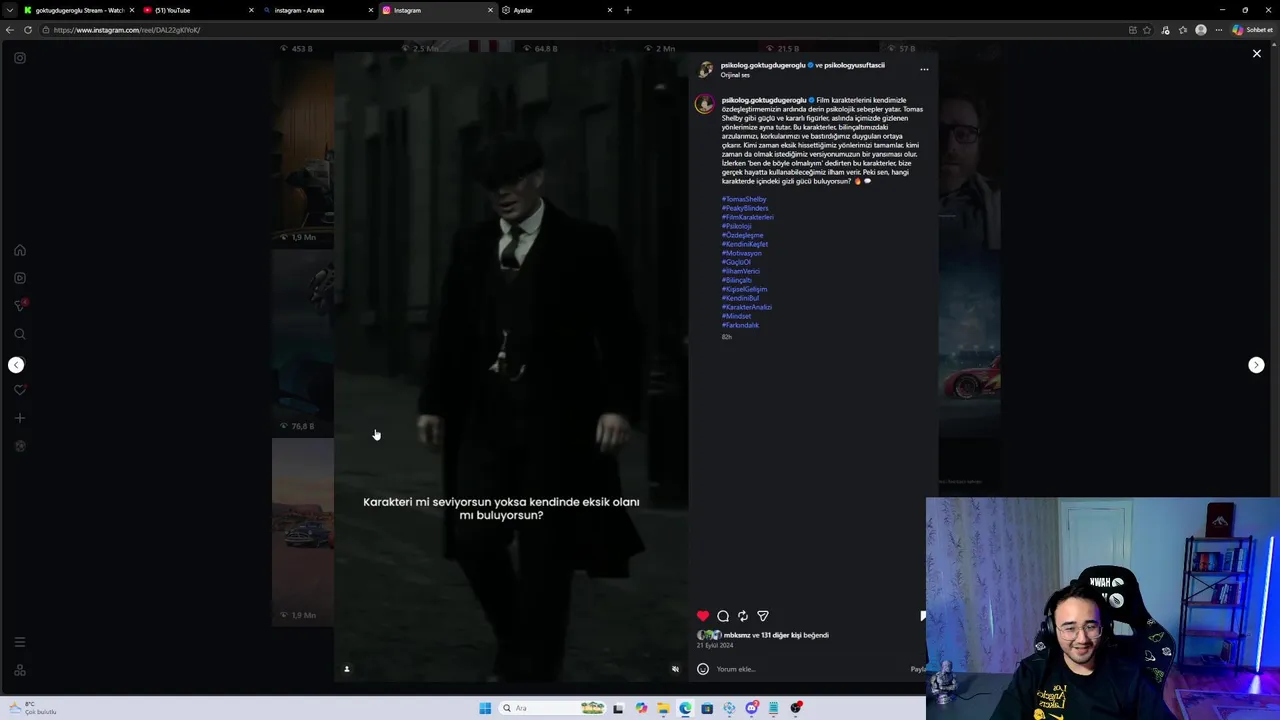Open the browser settings ellipsis menu
The width and height of the screenshot is (1280, 720).
coord(1218,30)
